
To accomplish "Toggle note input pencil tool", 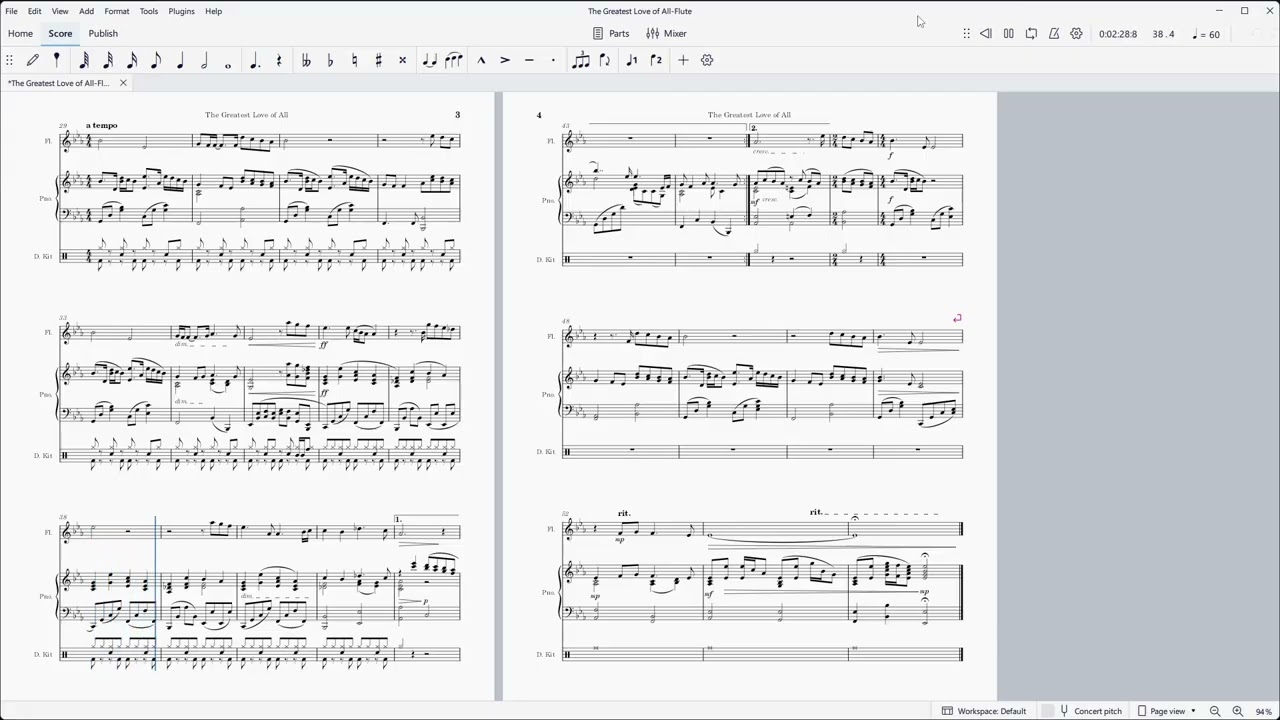I will tap(32, 60).
